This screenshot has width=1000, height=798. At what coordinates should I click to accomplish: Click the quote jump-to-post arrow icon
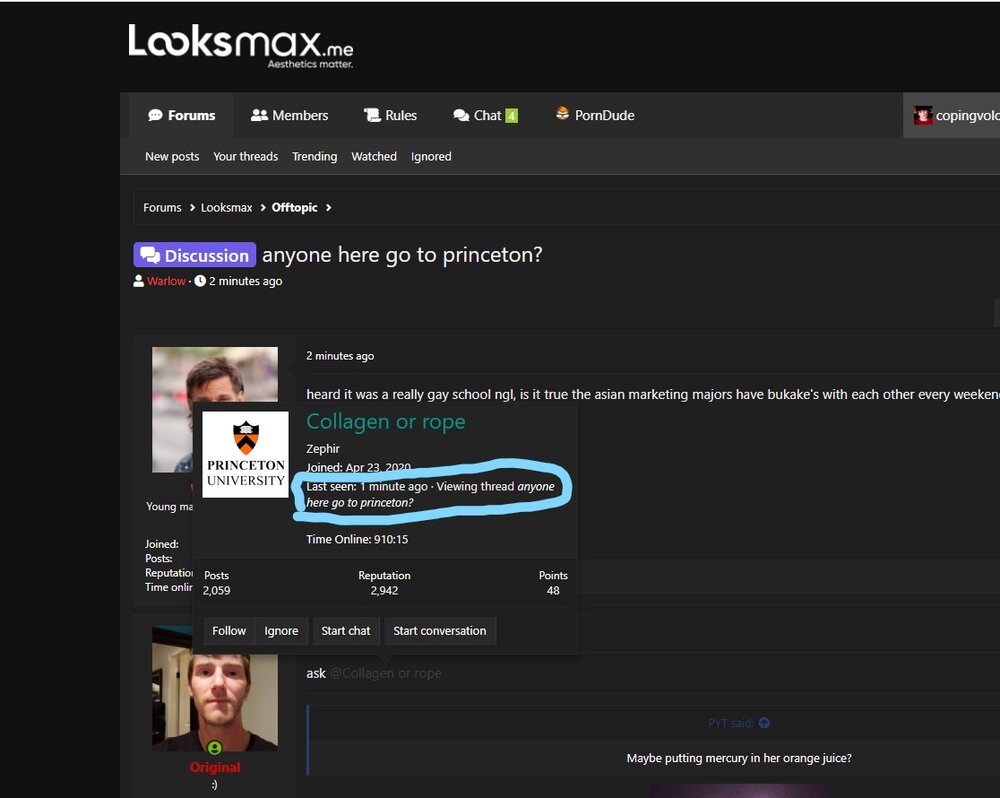[764, 723]
